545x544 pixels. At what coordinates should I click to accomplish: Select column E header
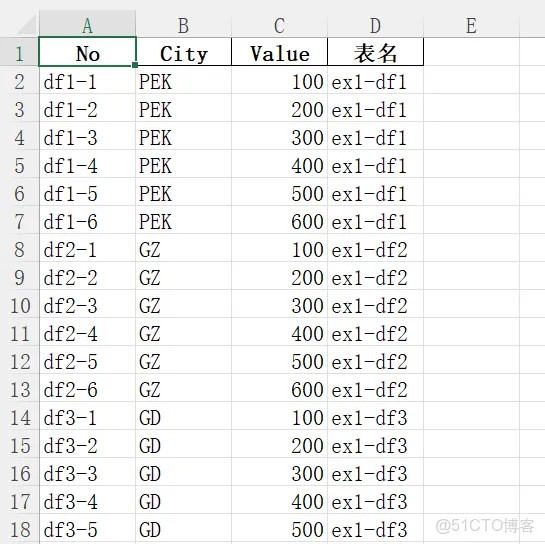tap(471, 24)
